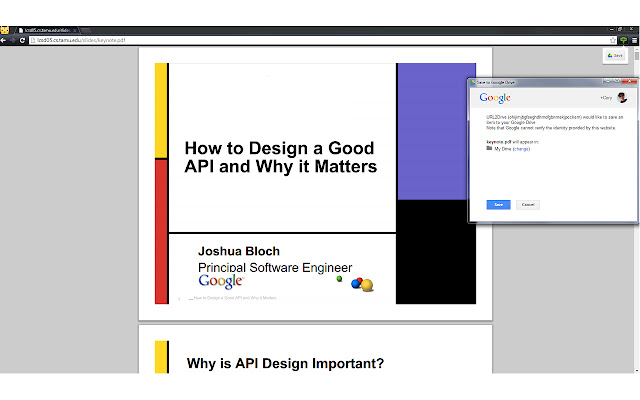The image size is (640, 400).
Task: Open the user profile avatar in dialog
Action: tap(621, 98)
